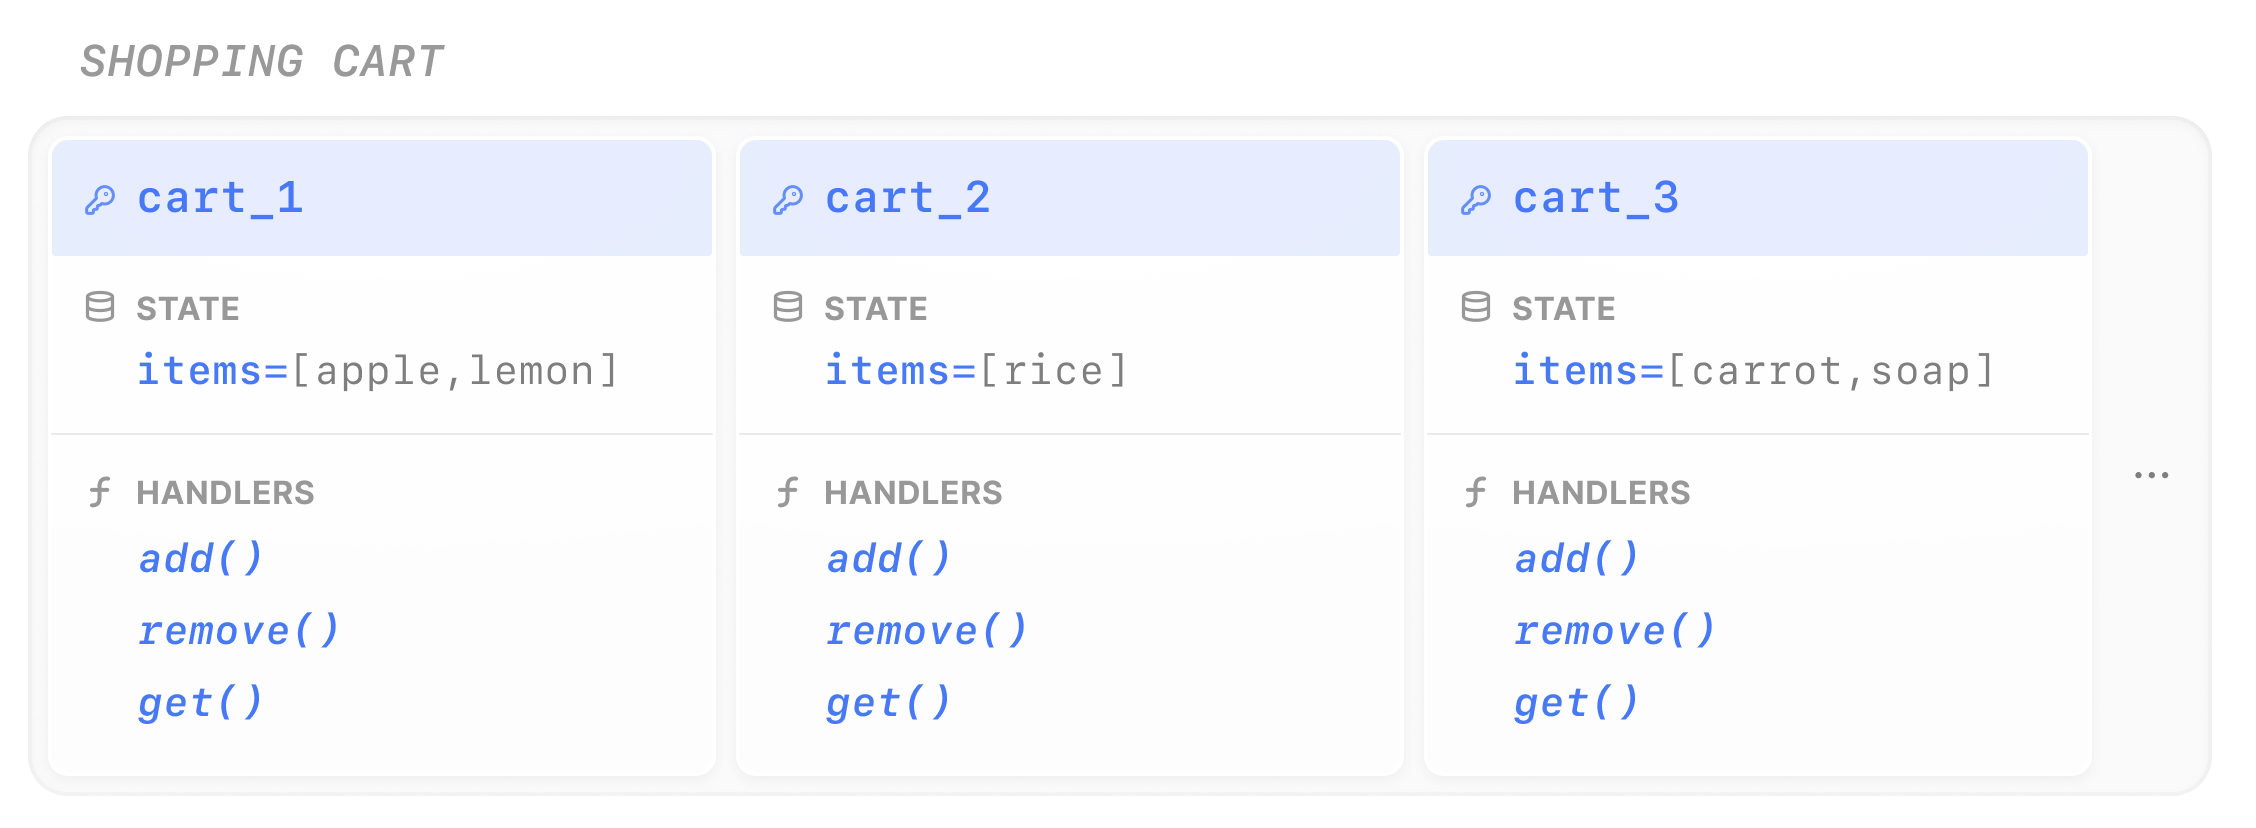The image size is (2256, 828).
Task: Click the function HANDLERS icon in cart_2
Action: (788, 492)
